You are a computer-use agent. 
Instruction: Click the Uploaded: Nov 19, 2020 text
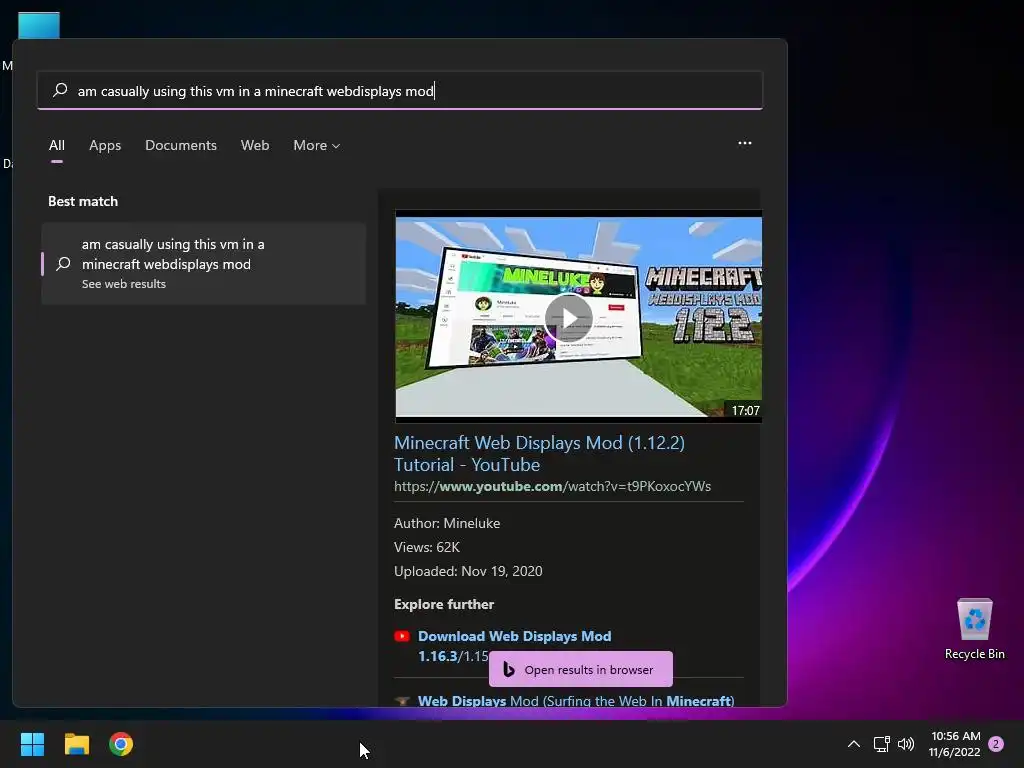point(468,571)
